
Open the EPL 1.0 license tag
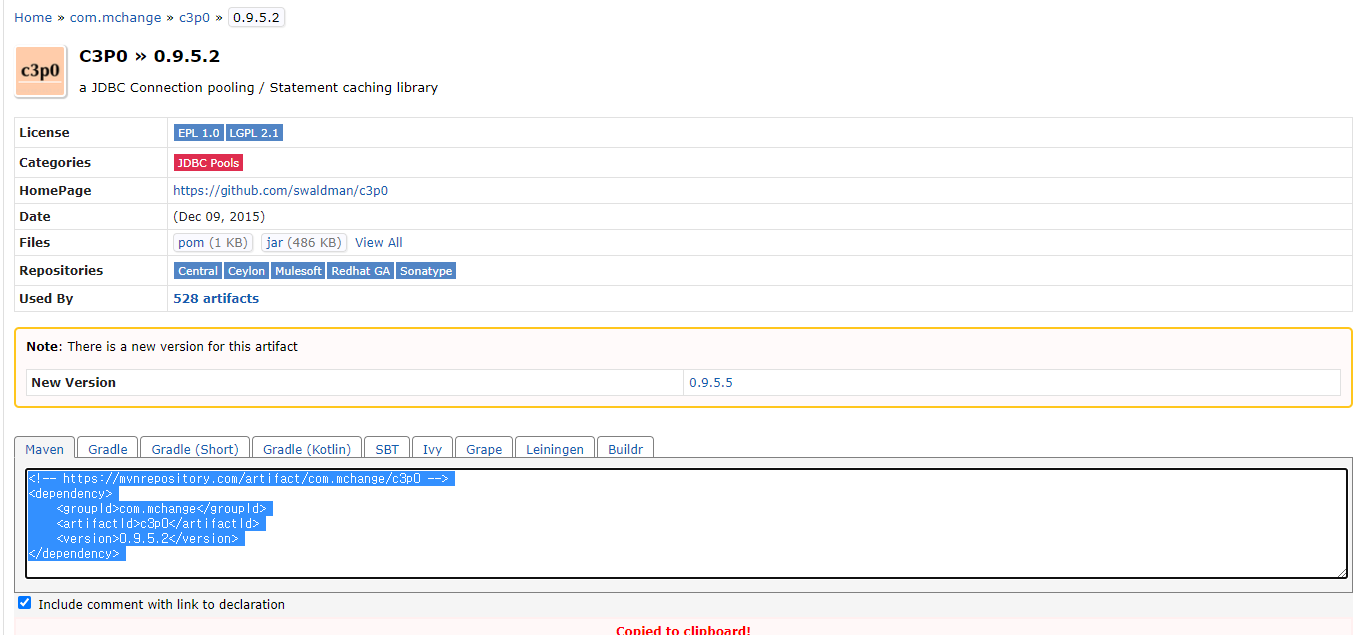coord(198,133)
